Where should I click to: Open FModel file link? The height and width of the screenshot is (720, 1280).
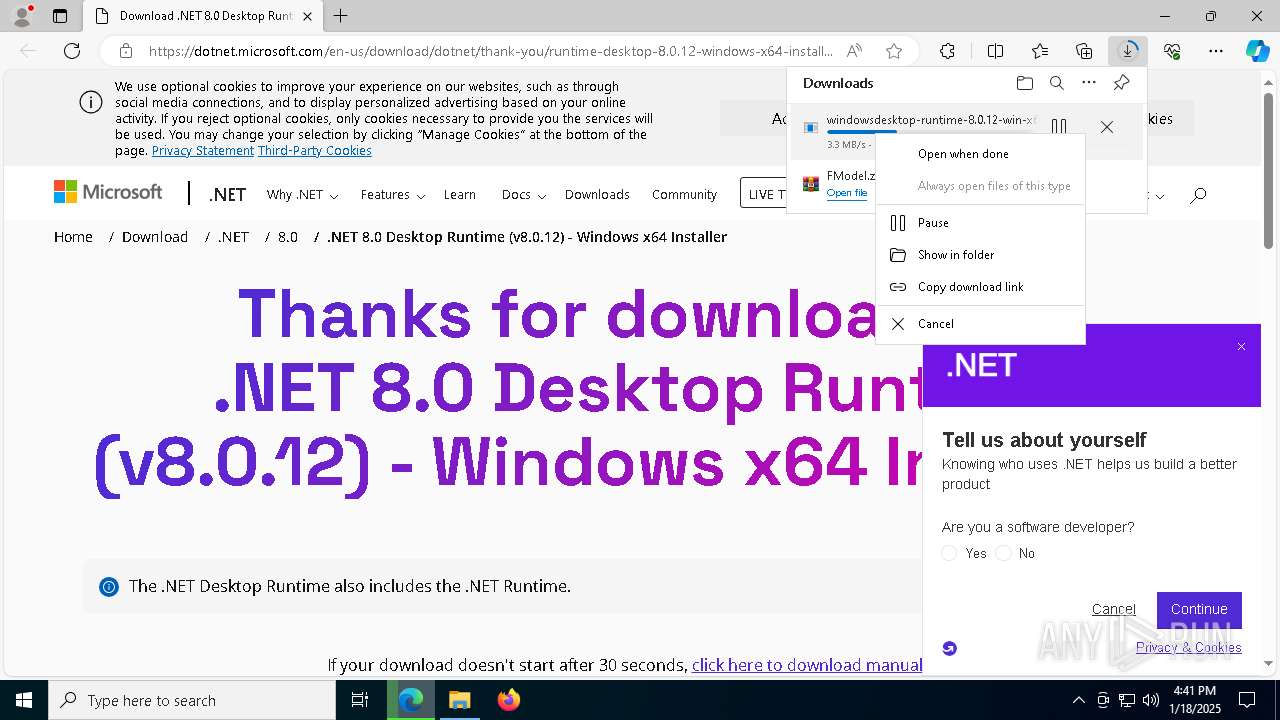847,193
